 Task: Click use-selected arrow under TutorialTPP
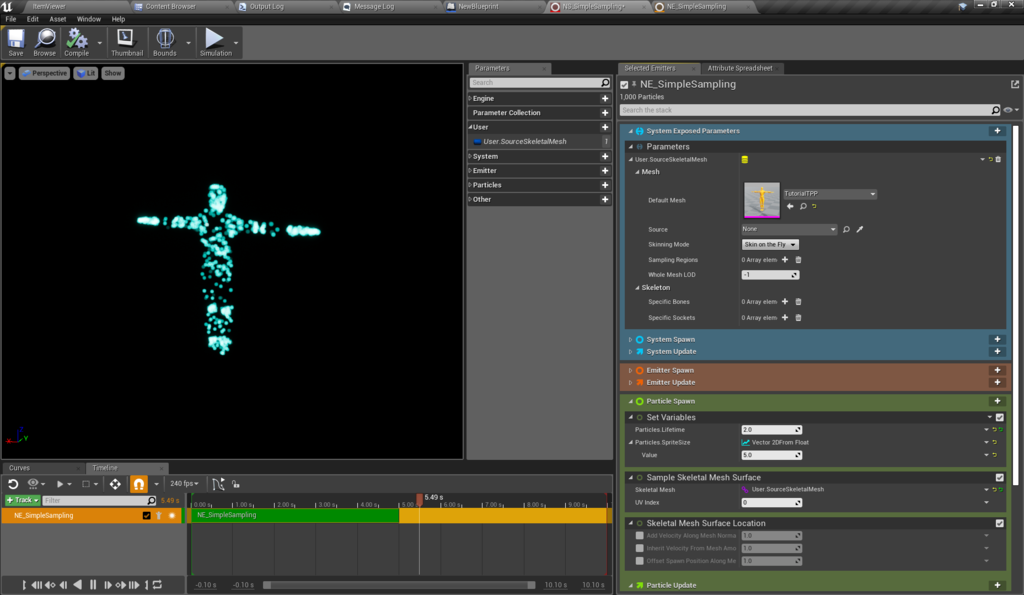790,206
